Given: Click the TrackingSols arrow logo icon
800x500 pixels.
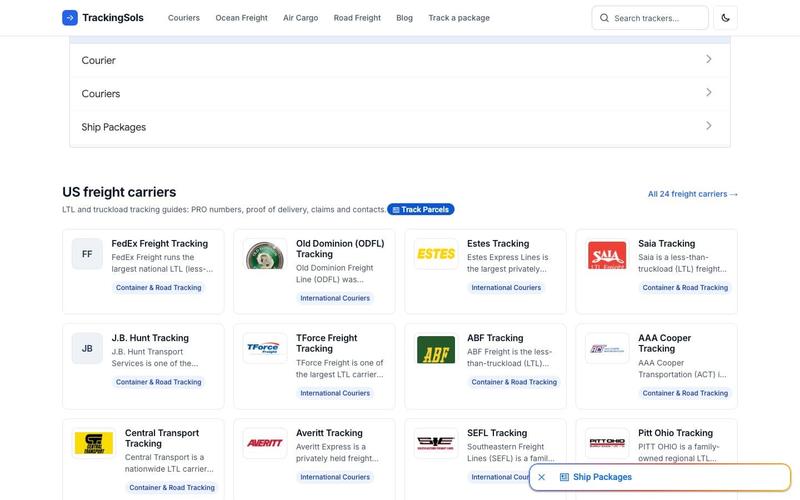Looking at the screenshot, I should pos(70,18).
